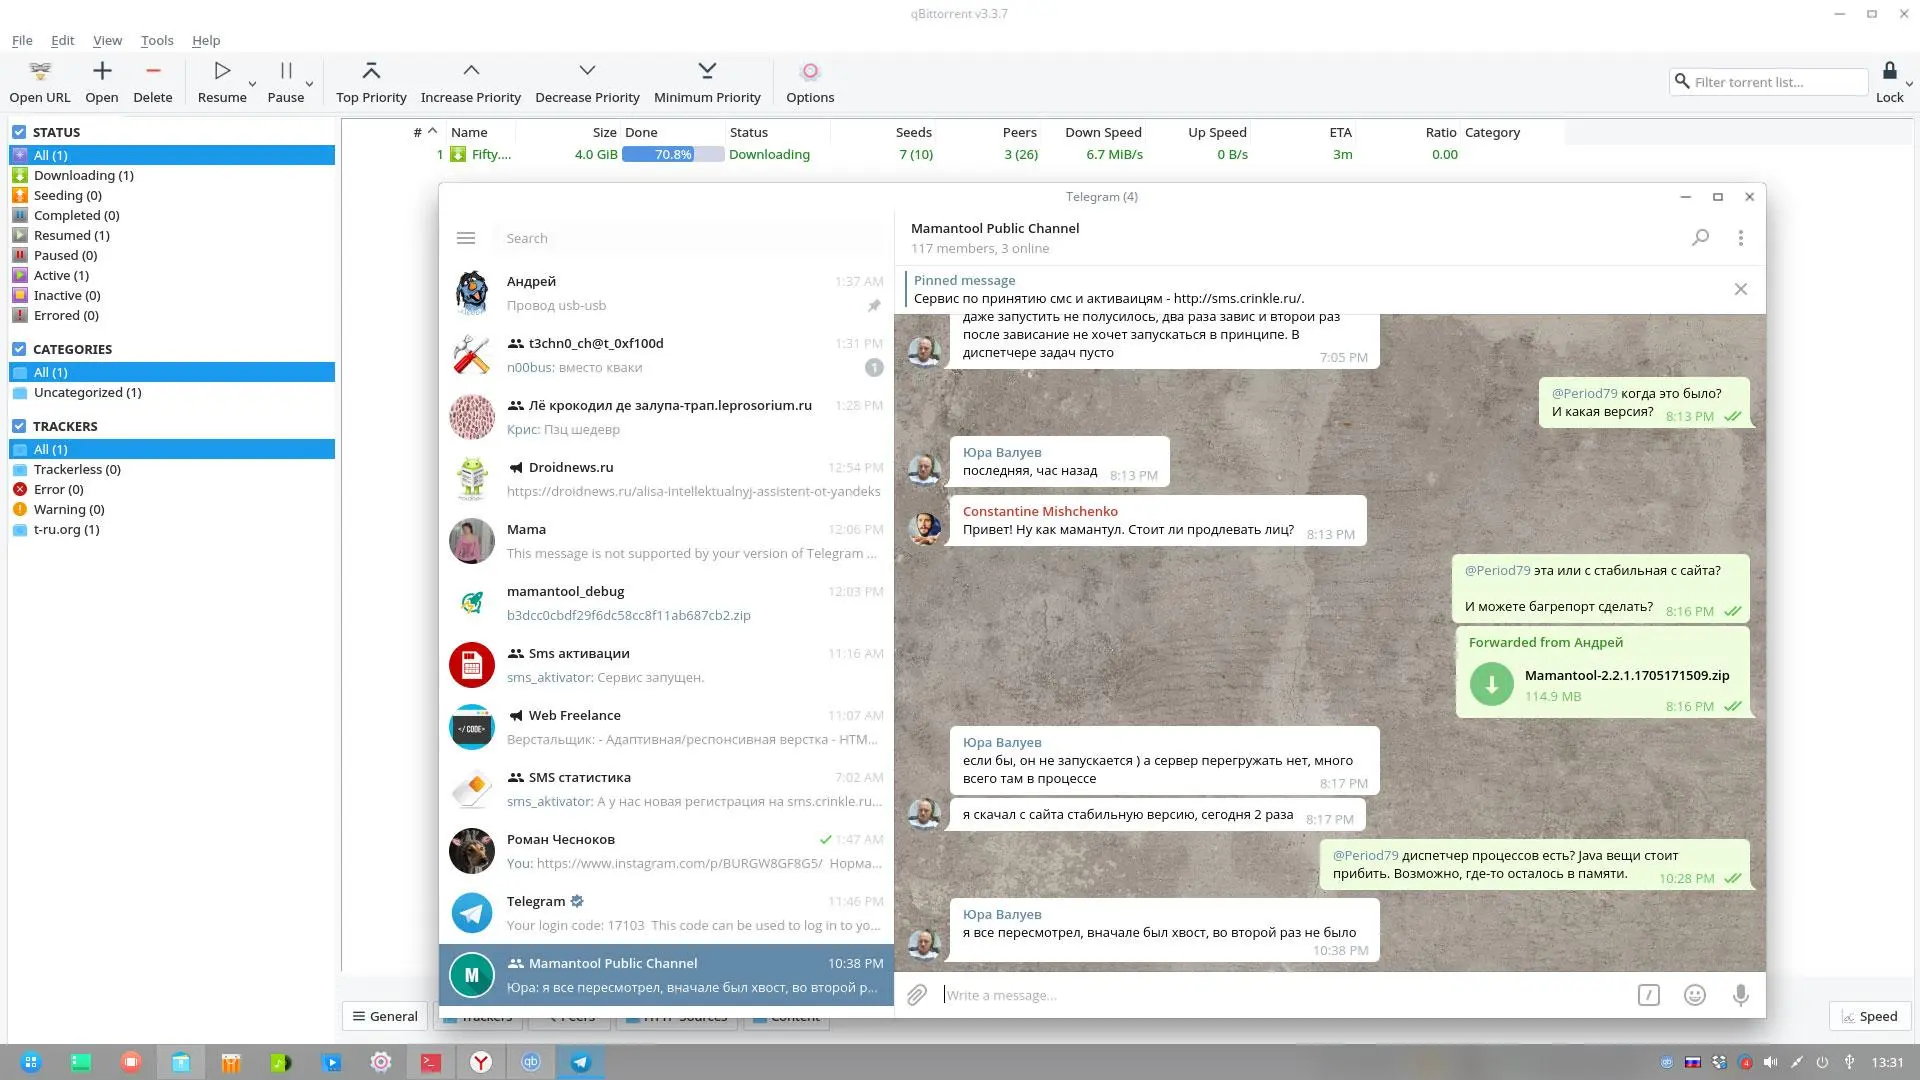Viewport: 1920px width, 1080px height.
Task: Record a voice message with microphone
Action: point(1741,995)
